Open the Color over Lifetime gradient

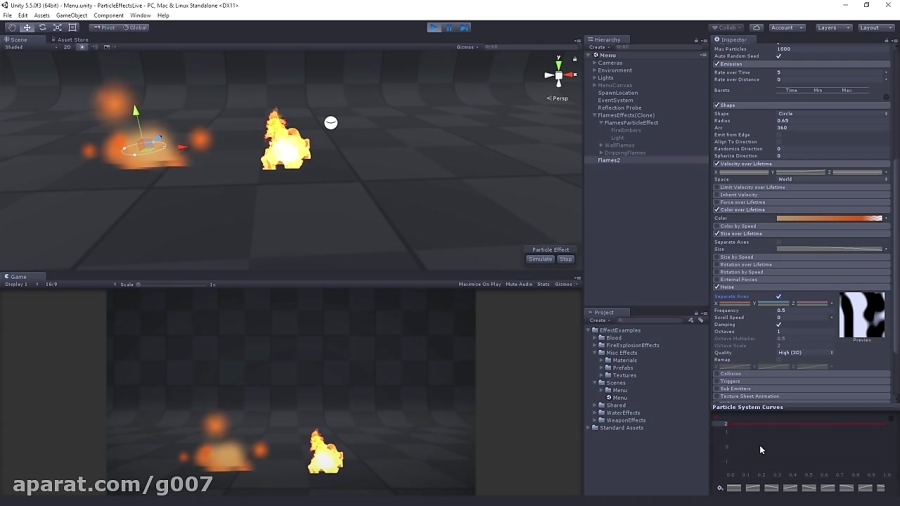pos(829,218)
